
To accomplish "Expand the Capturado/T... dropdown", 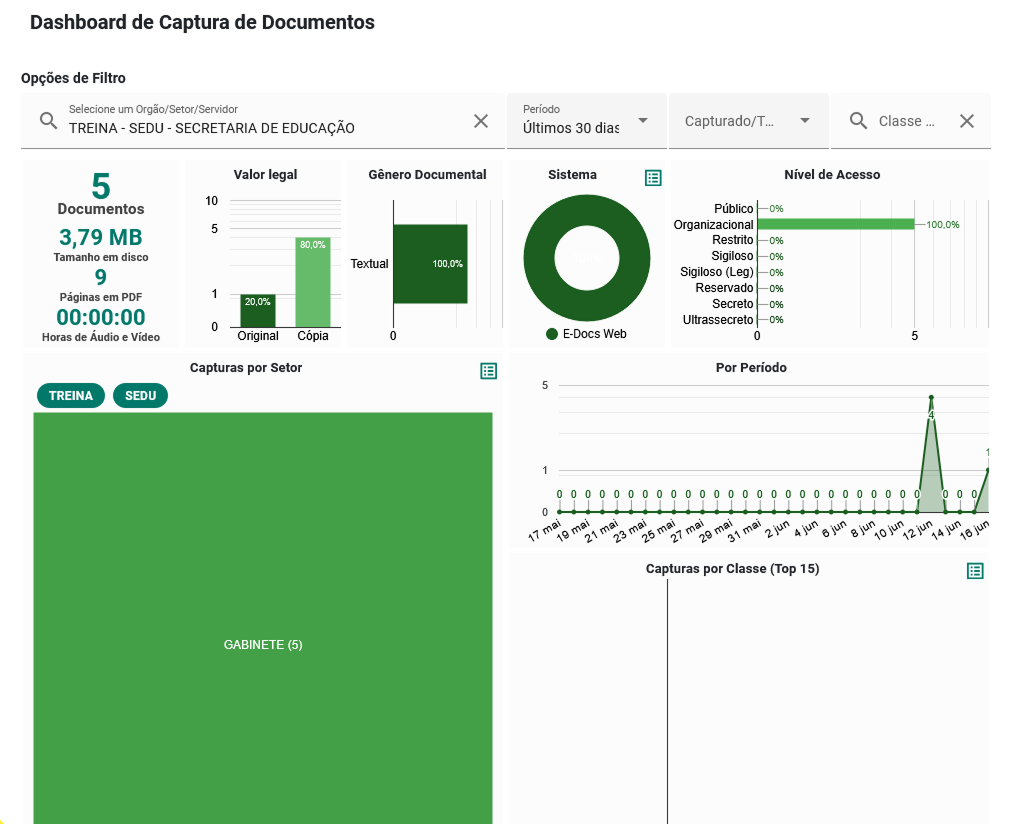I will [748, 121].
